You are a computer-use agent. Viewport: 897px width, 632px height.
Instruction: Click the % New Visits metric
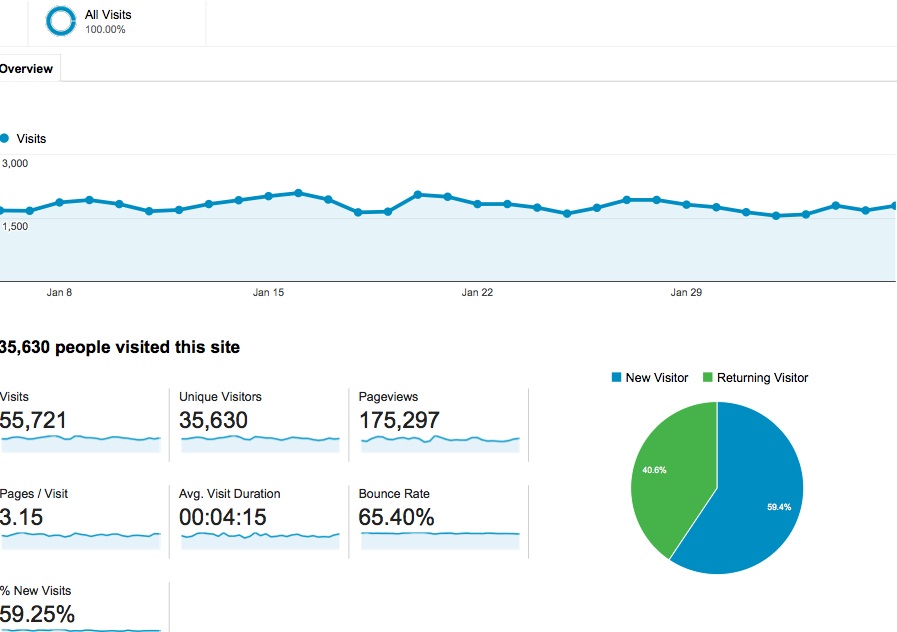(x=37, y=614)
